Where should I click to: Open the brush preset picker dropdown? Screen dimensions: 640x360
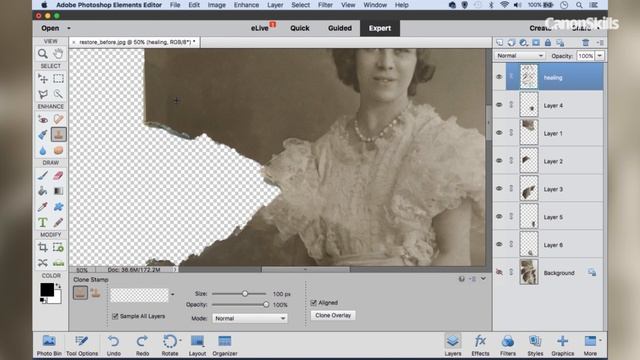click(x=173, y=294)
